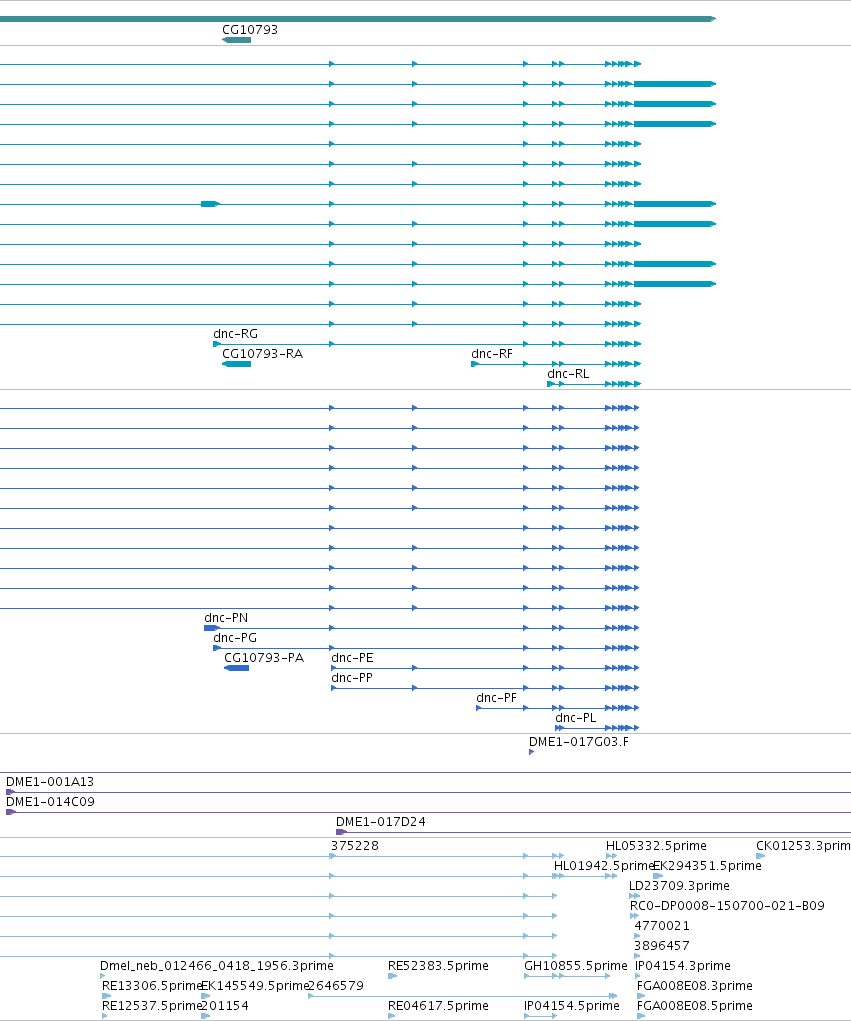Click the RE52383.5prime EST label
This screenshot has height=1021, width=851.
[x=438, y=966]
